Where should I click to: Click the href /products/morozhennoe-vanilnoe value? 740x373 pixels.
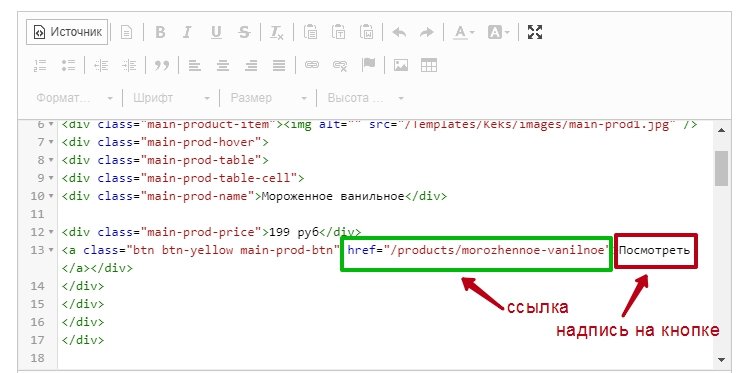(497, 250)
